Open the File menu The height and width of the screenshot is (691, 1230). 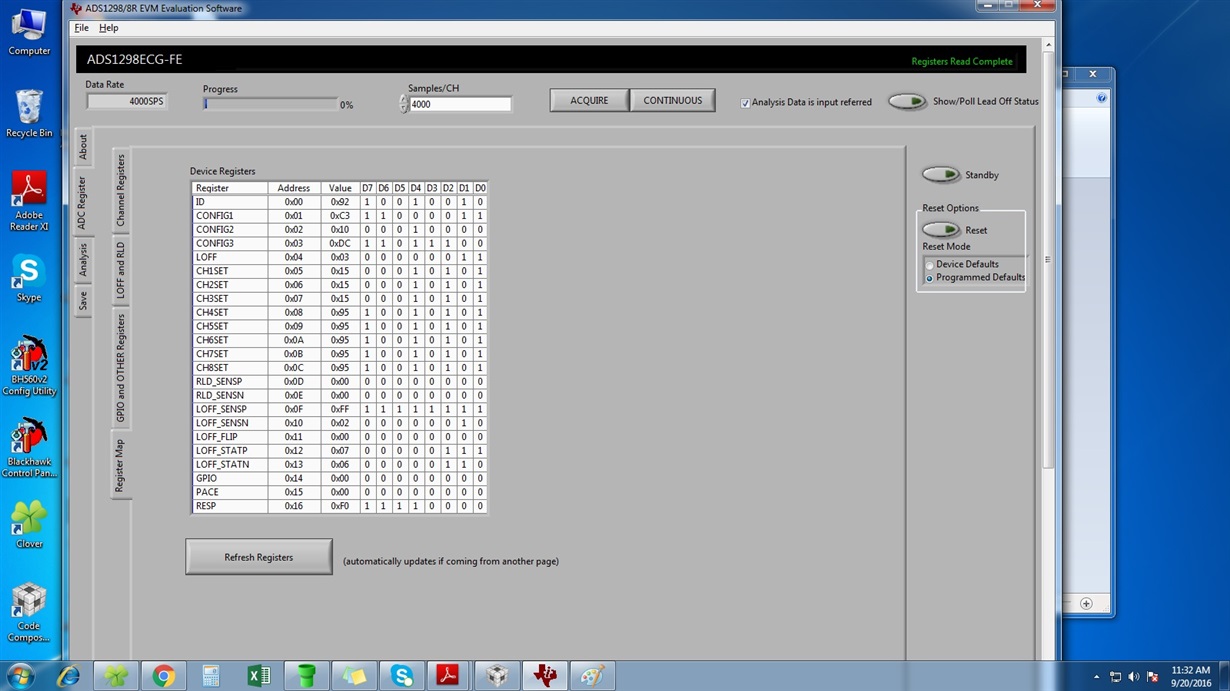coord(82,28)
